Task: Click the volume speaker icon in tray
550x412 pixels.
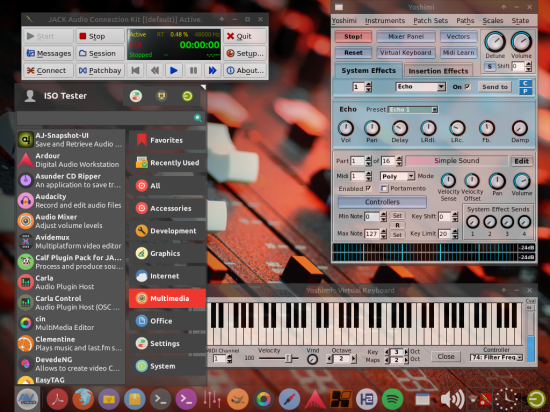Action: (x=452, y=399)
